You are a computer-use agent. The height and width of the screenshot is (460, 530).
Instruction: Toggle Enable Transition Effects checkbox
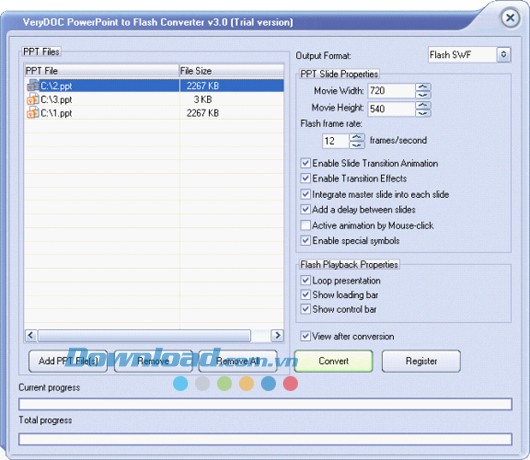click(x=306, y=178)
